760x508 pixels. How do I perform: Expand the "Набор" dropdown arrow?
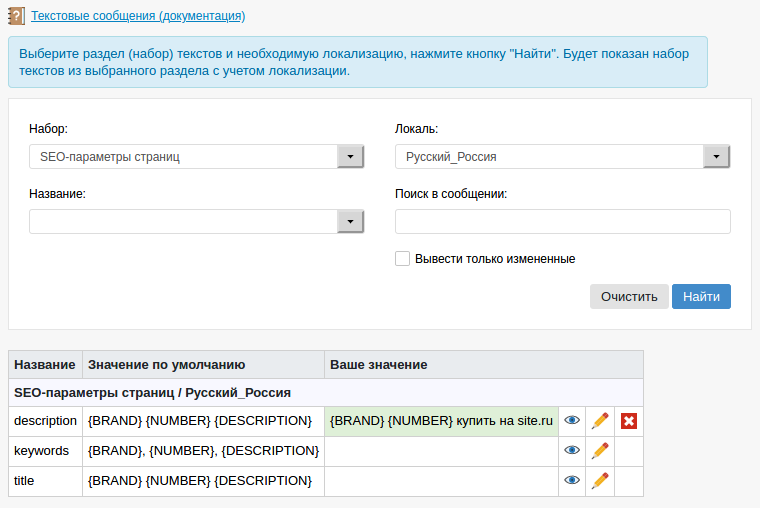point(350,157)
